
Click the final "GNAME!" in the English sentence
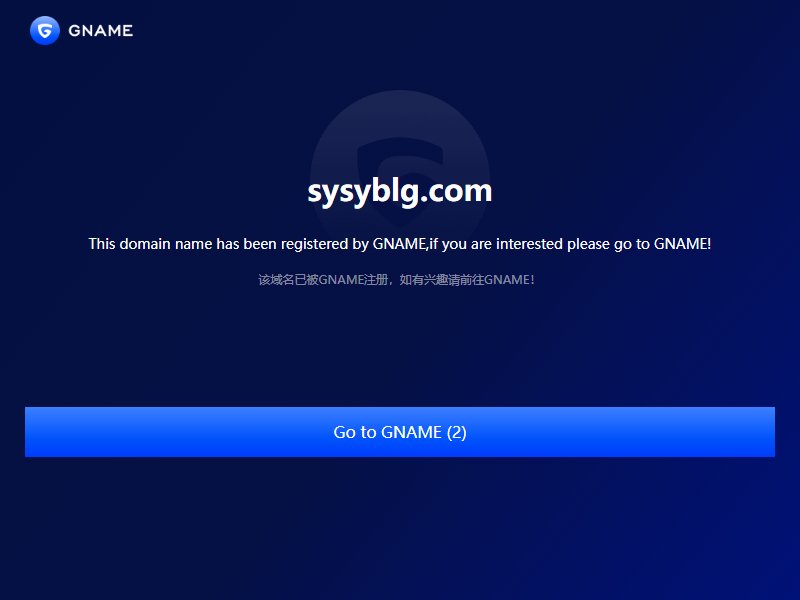click(x=683, y=244)
